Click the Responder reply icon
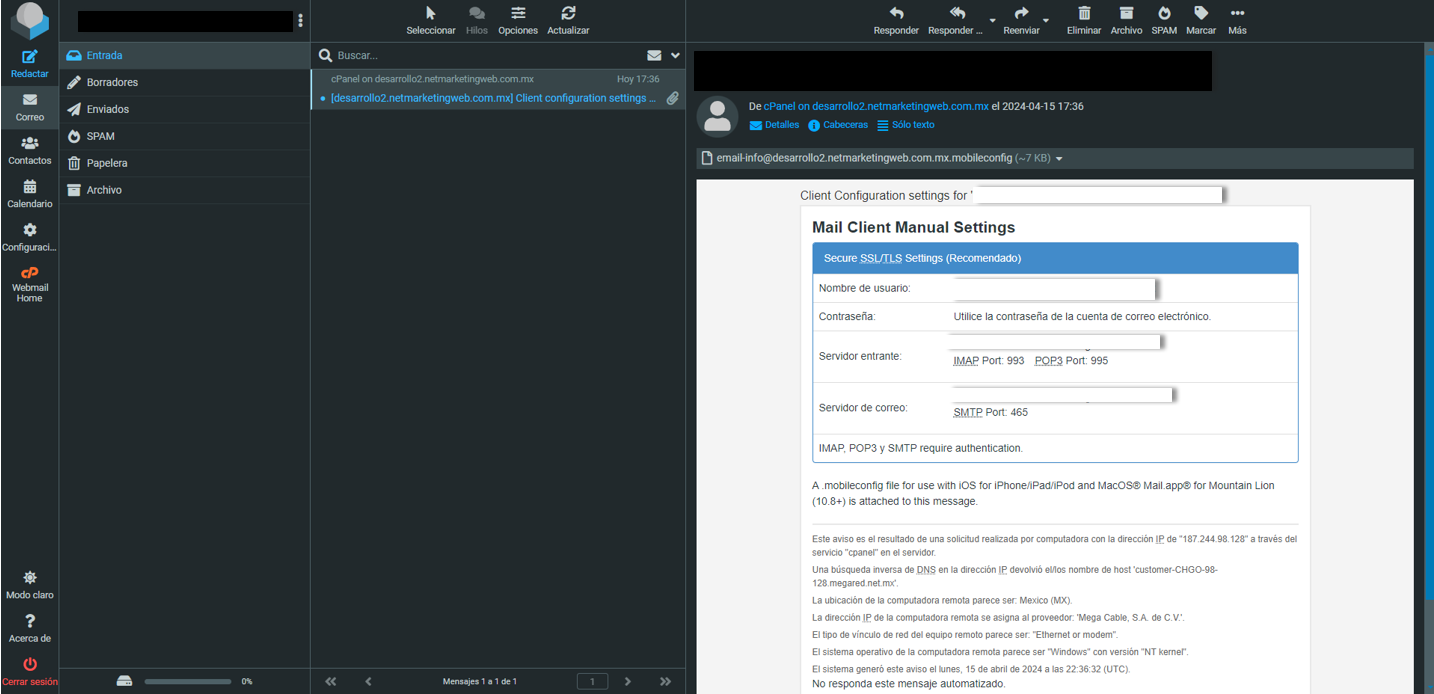Viewport: 1434px width, 694px height. click(x=896, y=14)
